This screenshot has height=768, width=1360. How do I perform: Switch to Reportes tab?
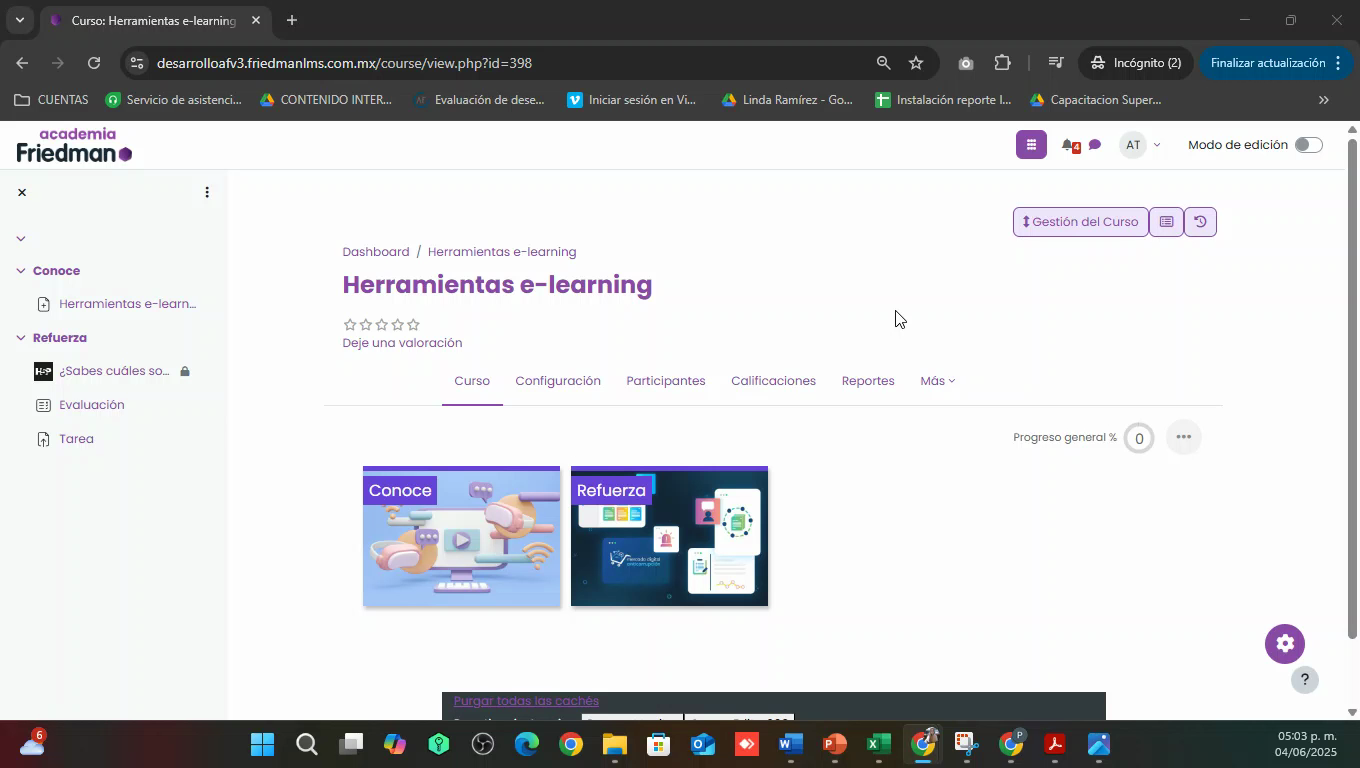point(868,381)
